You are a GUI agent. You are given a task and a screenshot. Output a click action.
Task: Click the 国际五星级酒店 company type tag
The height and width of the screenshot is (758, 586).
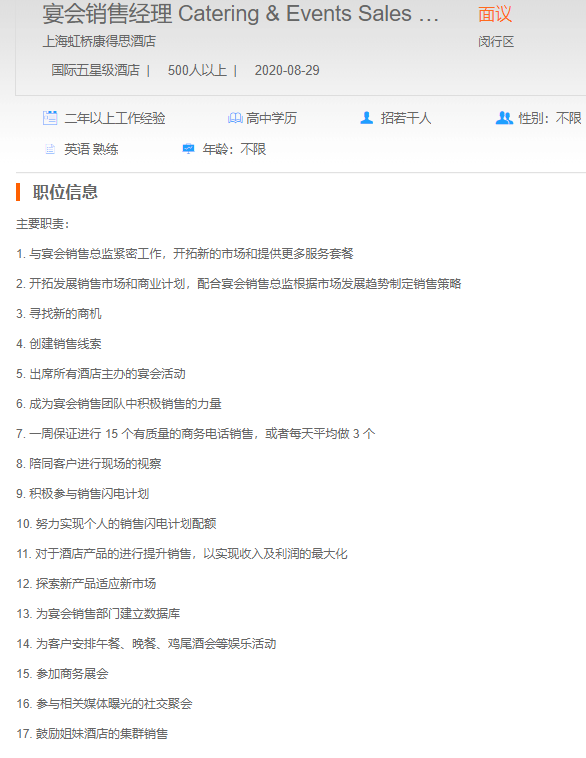point(95,71)
